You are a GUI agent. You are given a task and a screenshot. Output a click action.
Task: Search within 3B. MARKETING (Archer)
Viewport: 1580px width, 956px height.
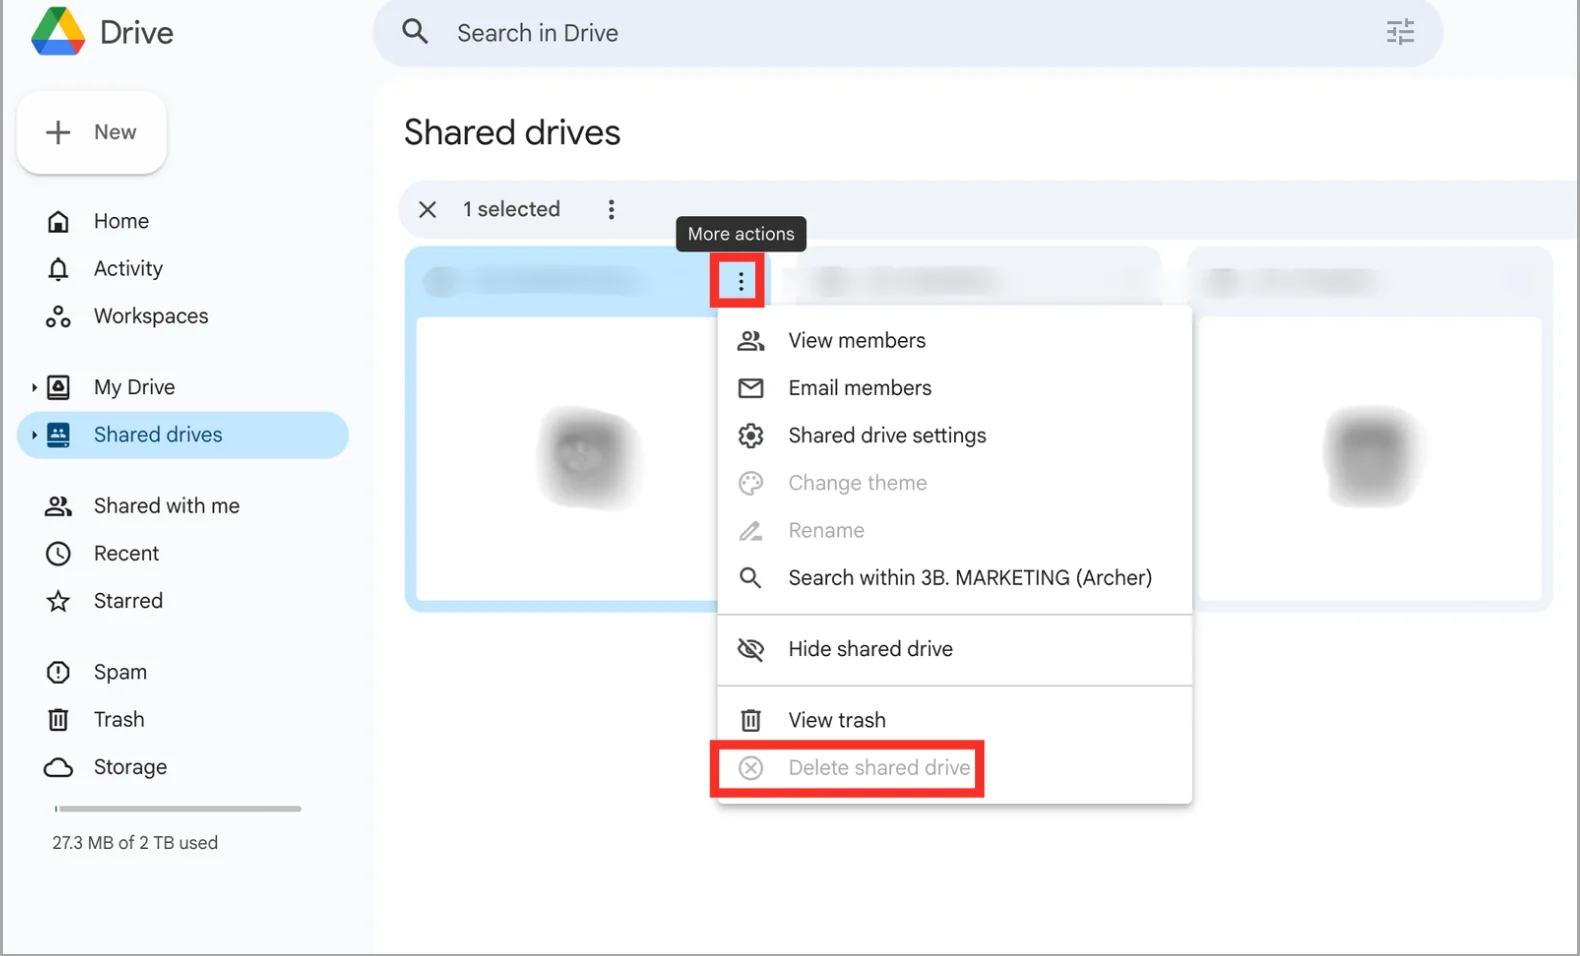[x=955, y=578]
